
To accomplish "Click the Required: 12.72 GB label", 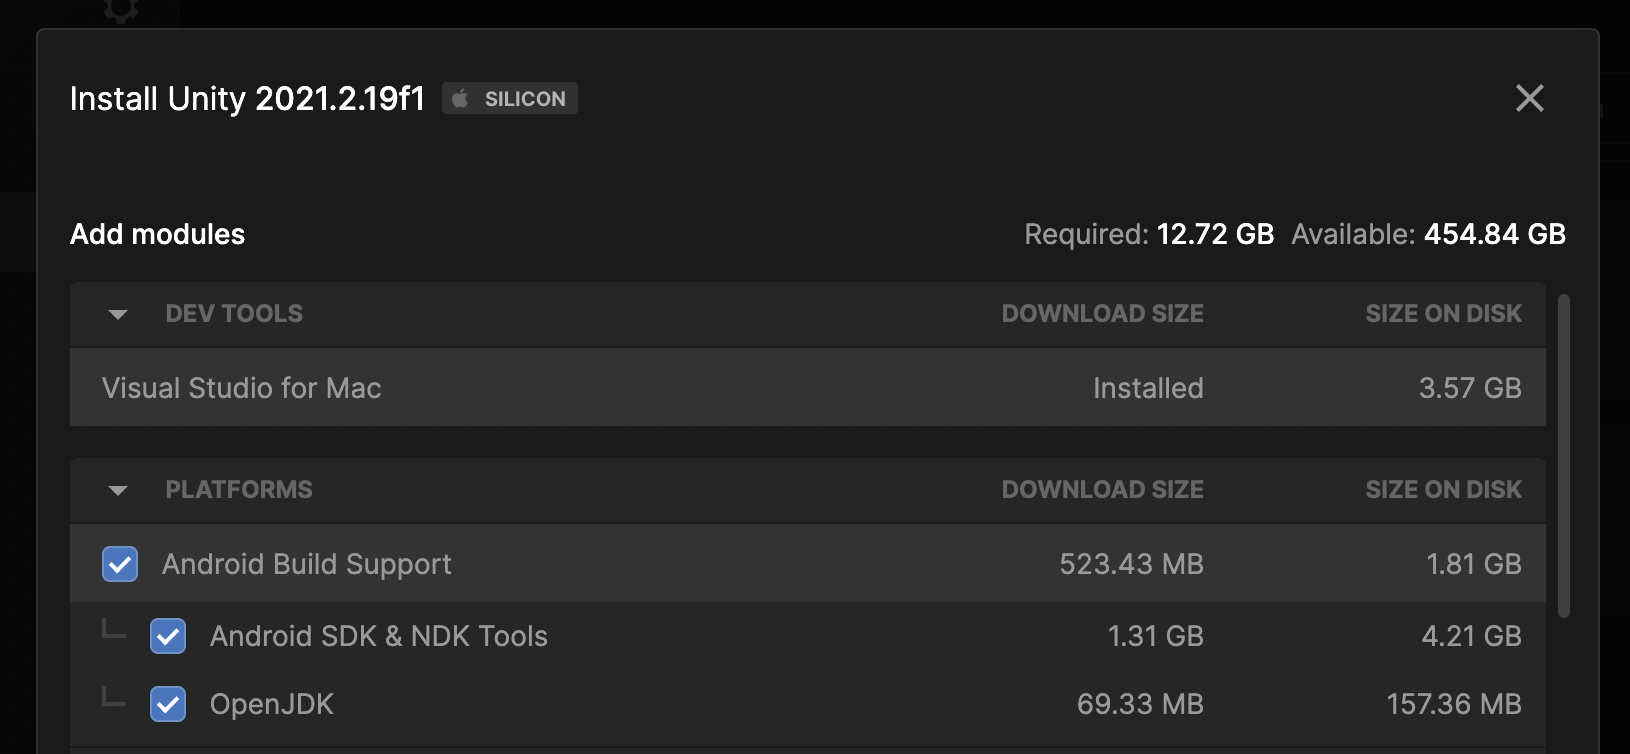I will pos(1148,234).
